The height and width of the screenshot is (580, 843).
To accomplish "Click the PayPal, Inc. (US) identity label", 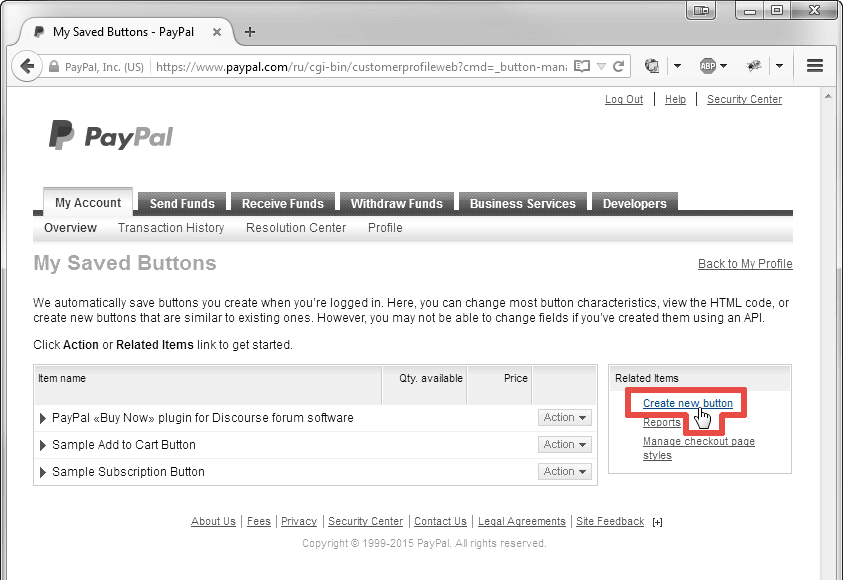I will pyautogui.click(x=104, y=67).
